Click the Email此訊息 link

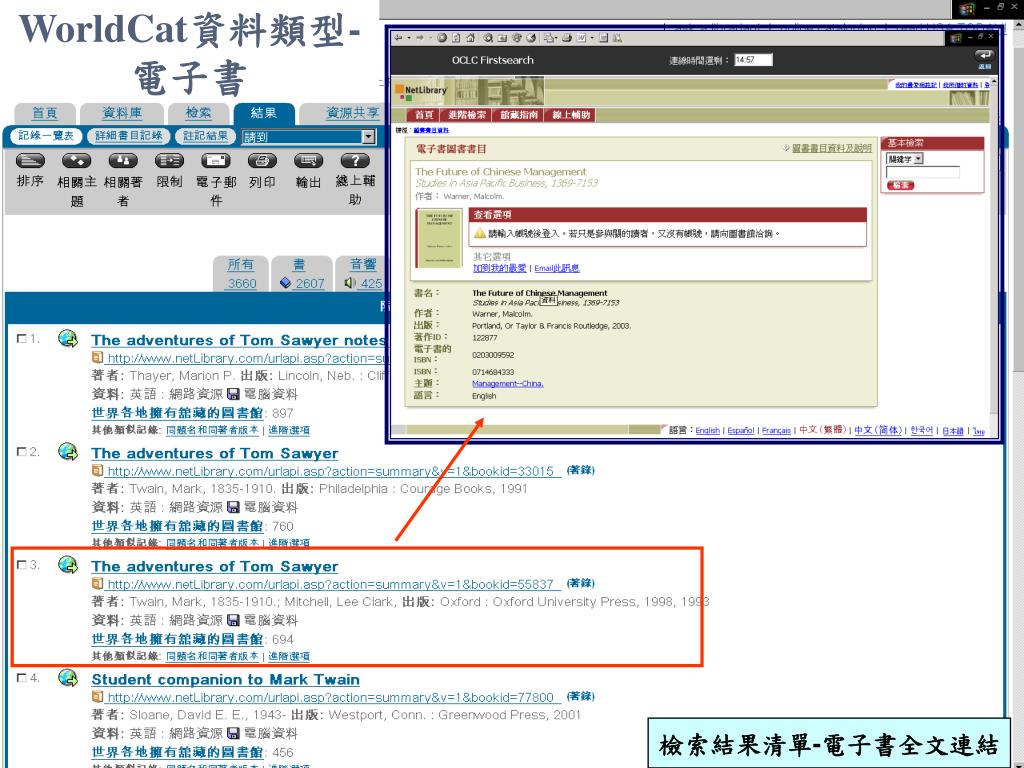[x=557, y=268]
